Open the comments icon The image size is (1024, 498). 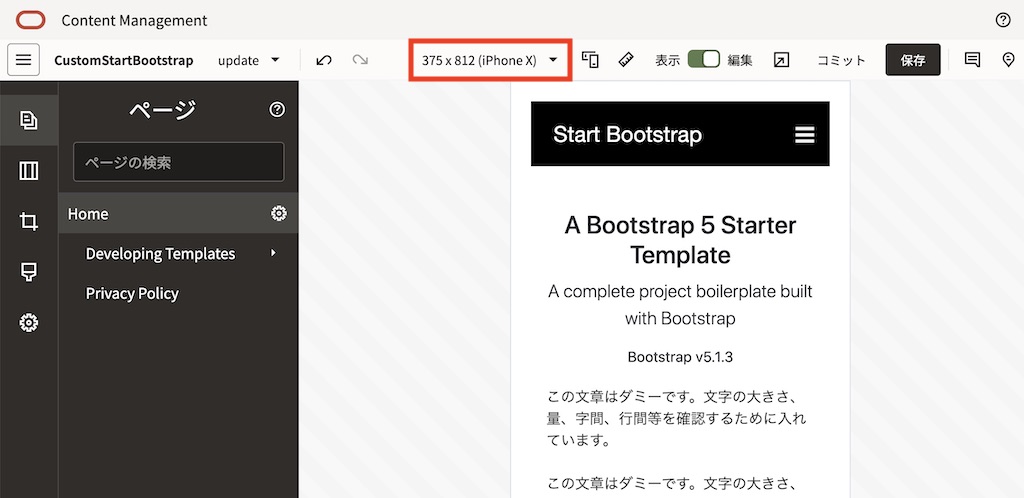pos(972,60)
